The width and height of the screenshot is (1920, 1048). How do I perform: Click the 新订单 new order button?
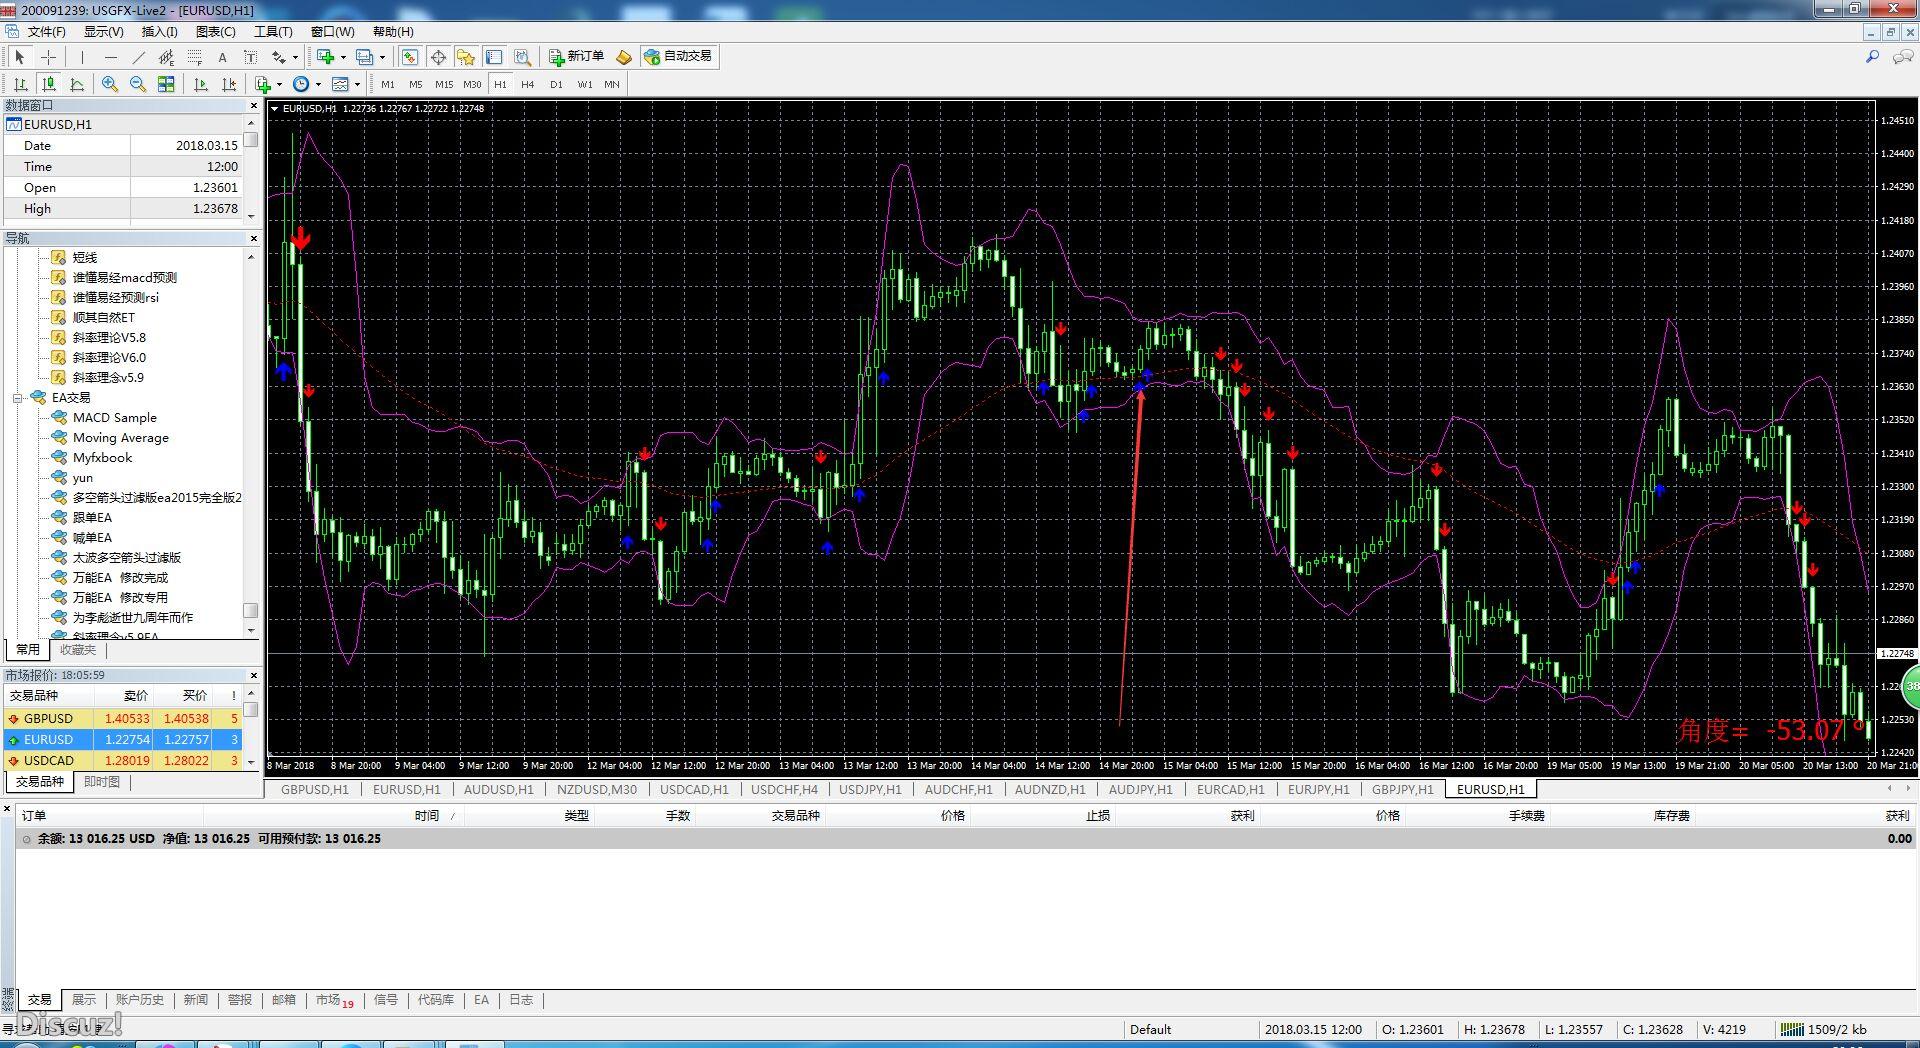[576, 57]
